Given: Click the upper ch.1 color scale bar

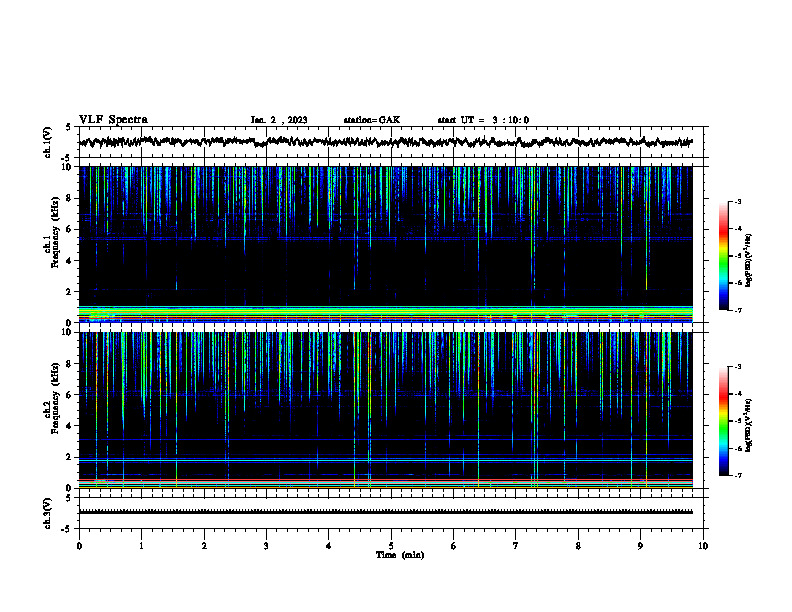Looking at the screenshot, I should click(x=723, y=256).
